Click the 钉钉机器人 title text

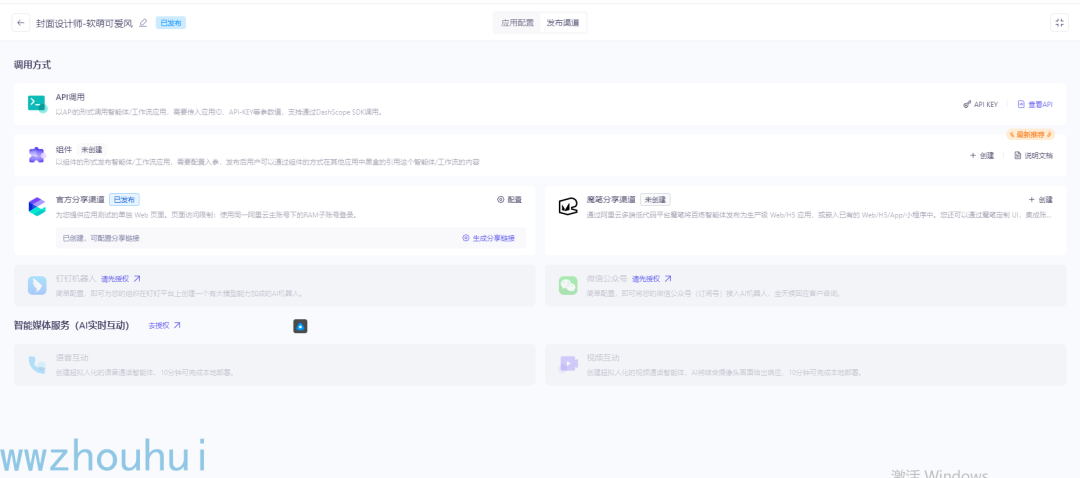pyautogui.click(x=76, y=279)
